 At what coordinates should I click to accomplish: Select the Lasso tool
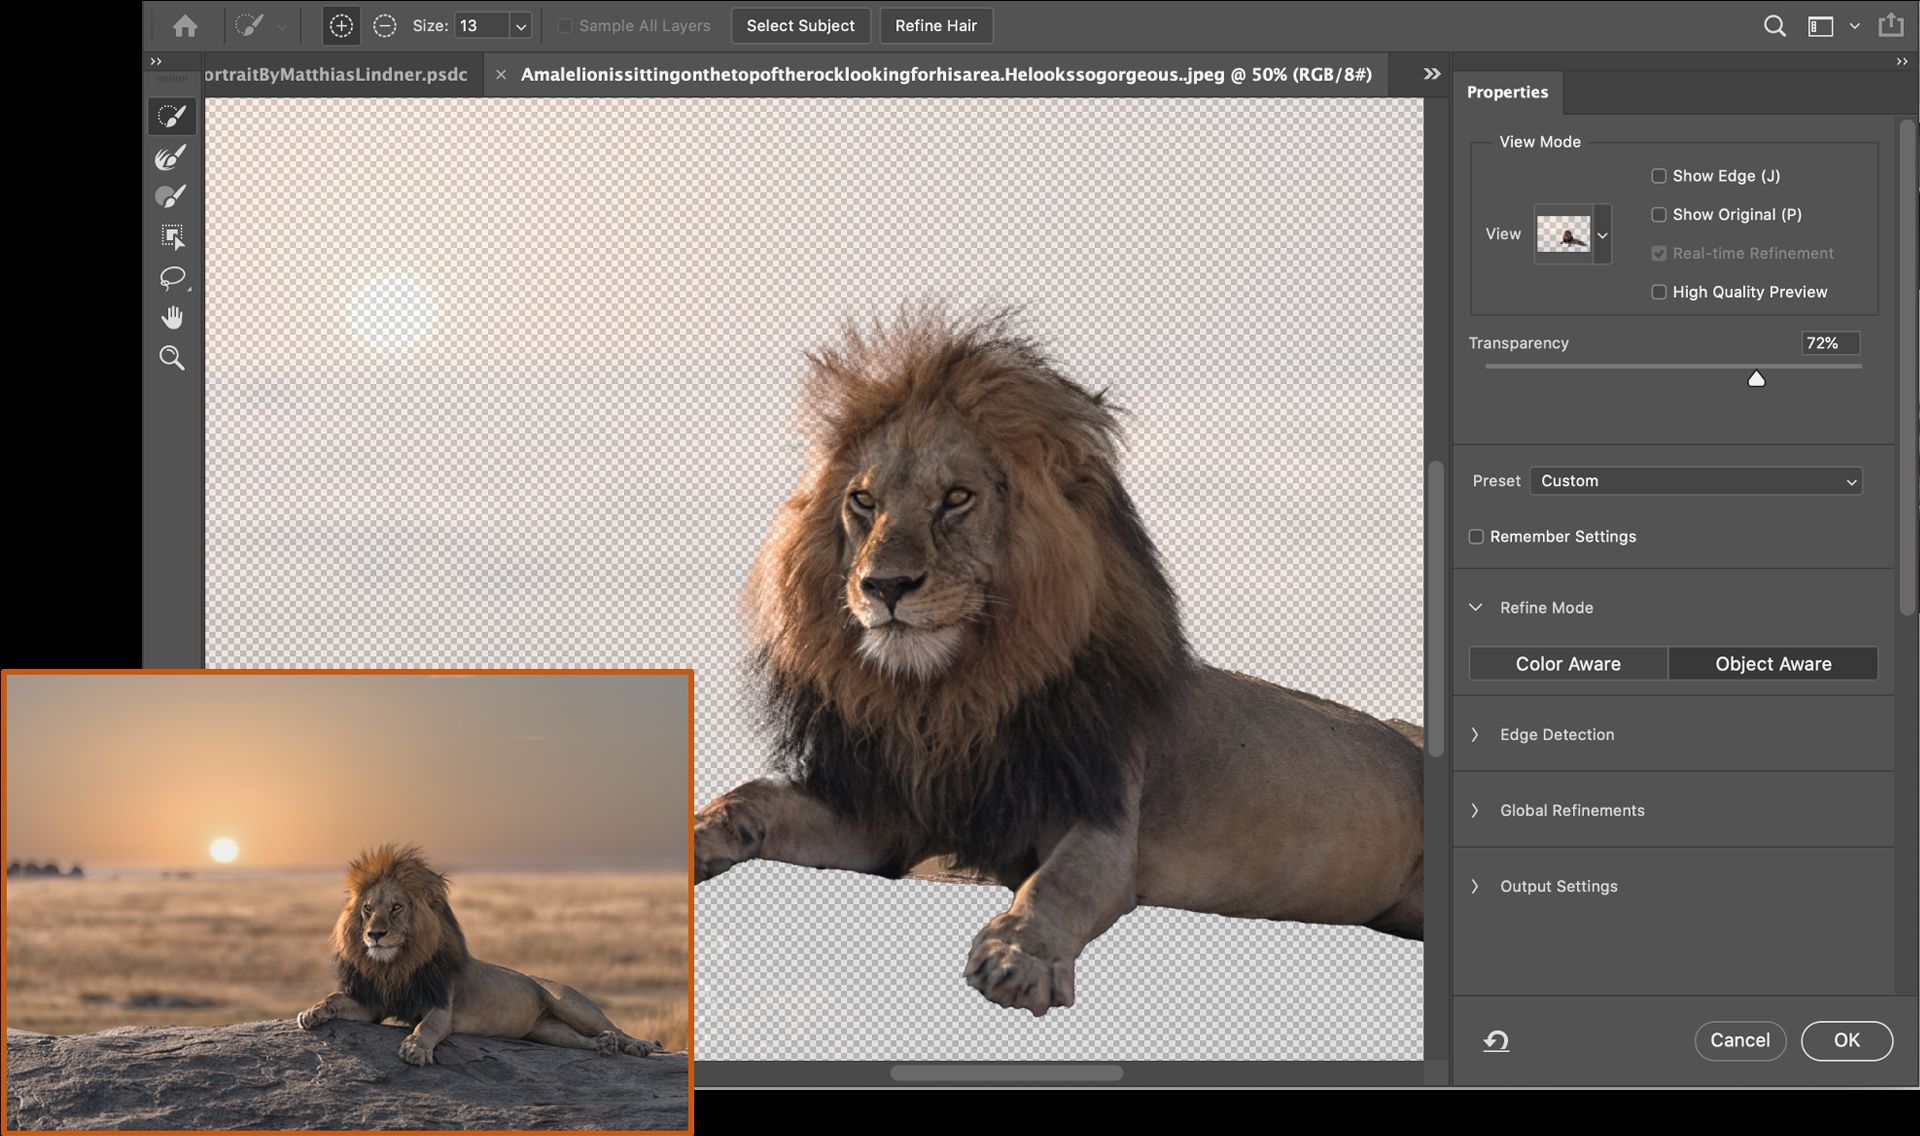(x=171, y=278)
